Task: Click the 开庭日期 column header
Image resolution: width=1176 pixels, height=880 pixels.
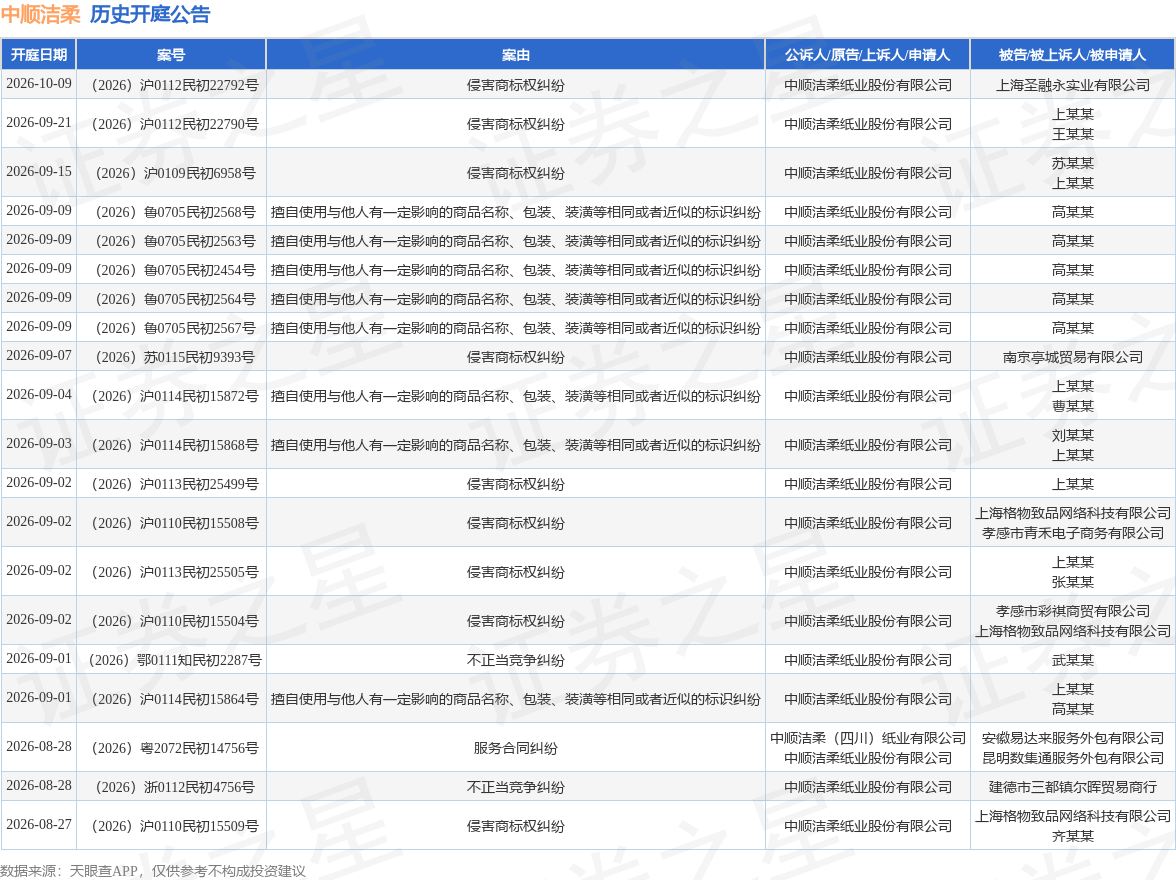Action: [38, 55]
